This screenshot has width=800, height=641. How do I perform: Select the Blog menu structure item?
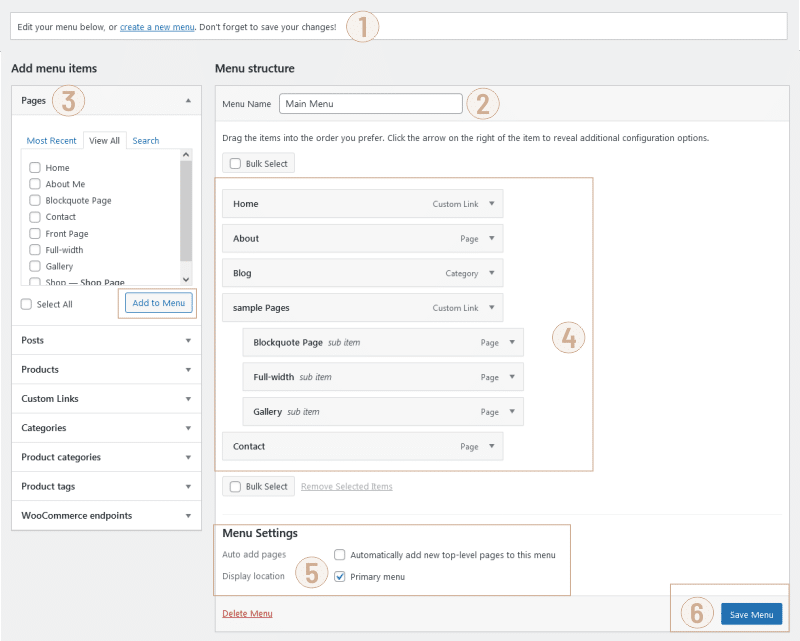click(x=363, y=273)
